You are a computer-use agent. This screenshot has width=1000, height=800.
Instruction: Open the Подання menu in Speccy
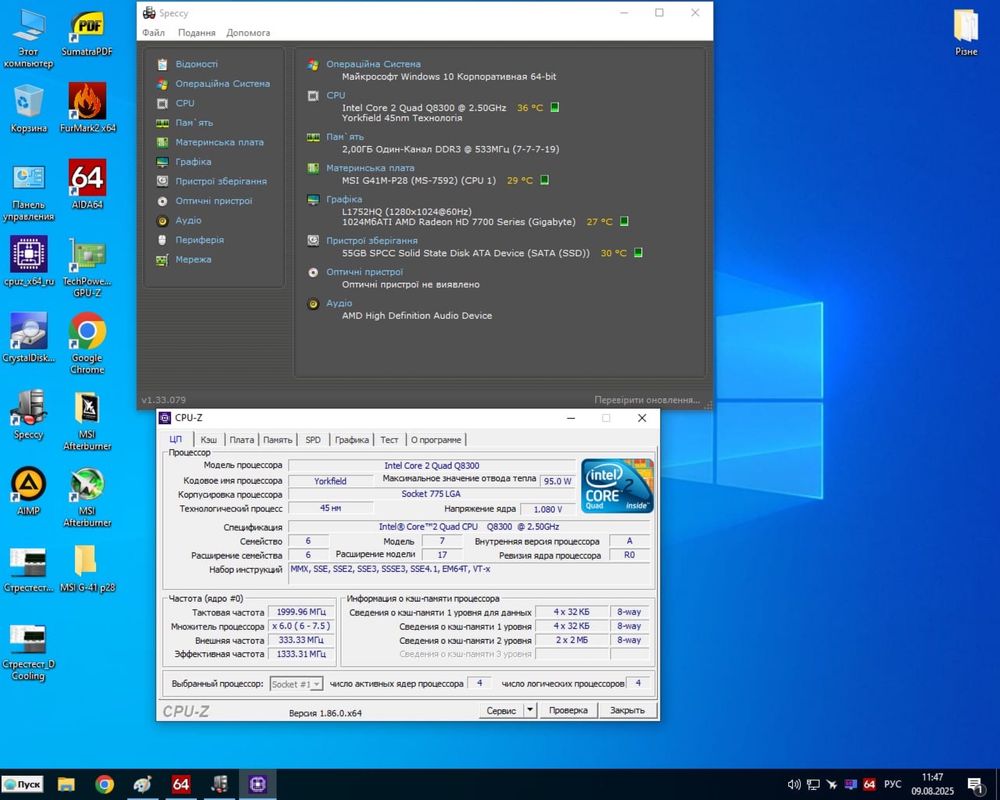(196, 33)
